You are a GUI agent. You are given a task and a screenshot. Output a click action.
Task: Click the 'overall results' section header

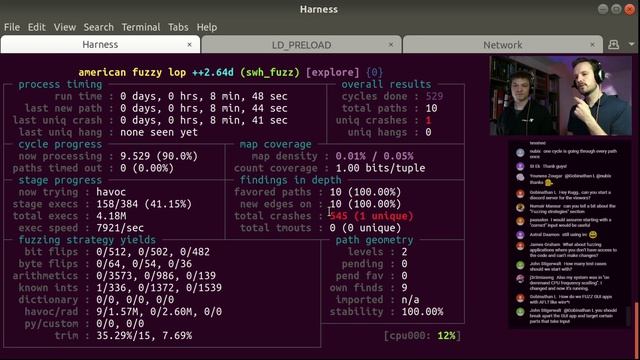[386, 84]
